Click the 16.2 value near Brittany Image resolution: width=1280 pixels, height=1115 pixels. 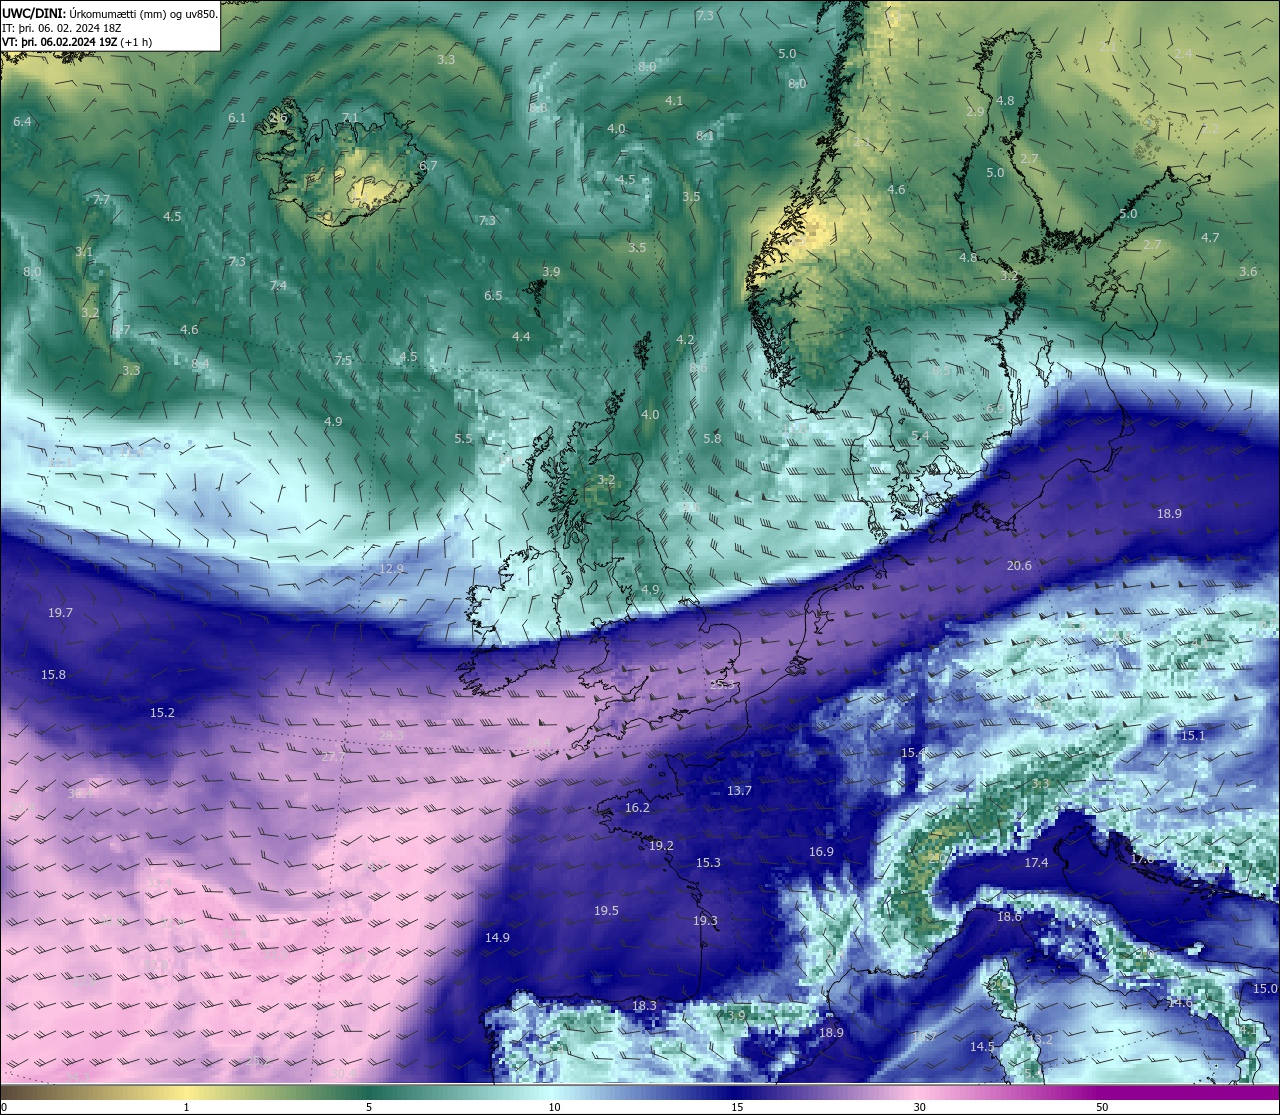(637, 808)
